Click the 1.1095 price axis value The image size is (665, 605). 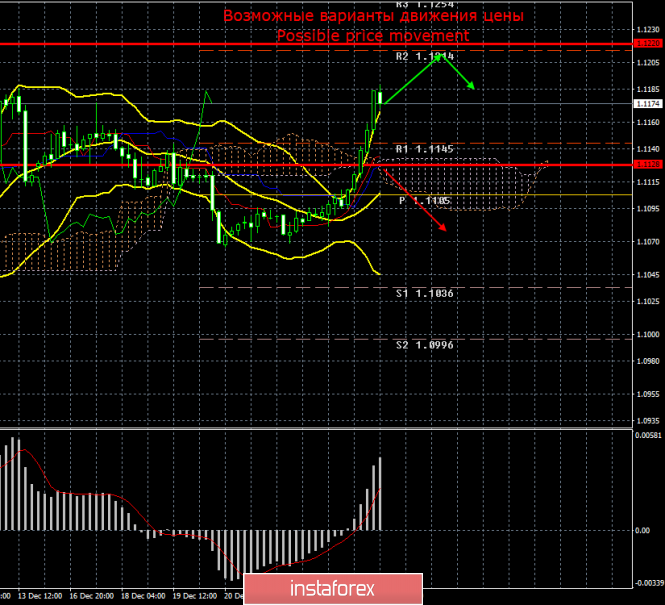648,209
